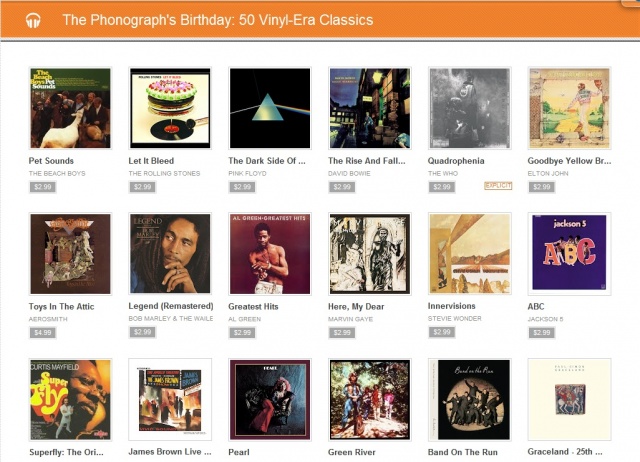The width and height of the screenshot is (640, 462).
Task: Select the Graceland 25th album cover
Action: 569,399
